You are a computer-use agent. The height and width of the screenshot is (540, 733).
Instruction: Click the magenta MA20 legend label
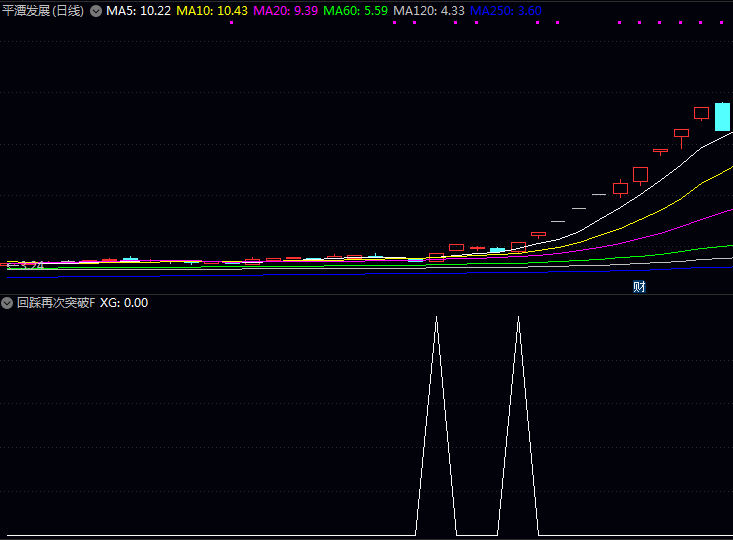click(286, 11)
